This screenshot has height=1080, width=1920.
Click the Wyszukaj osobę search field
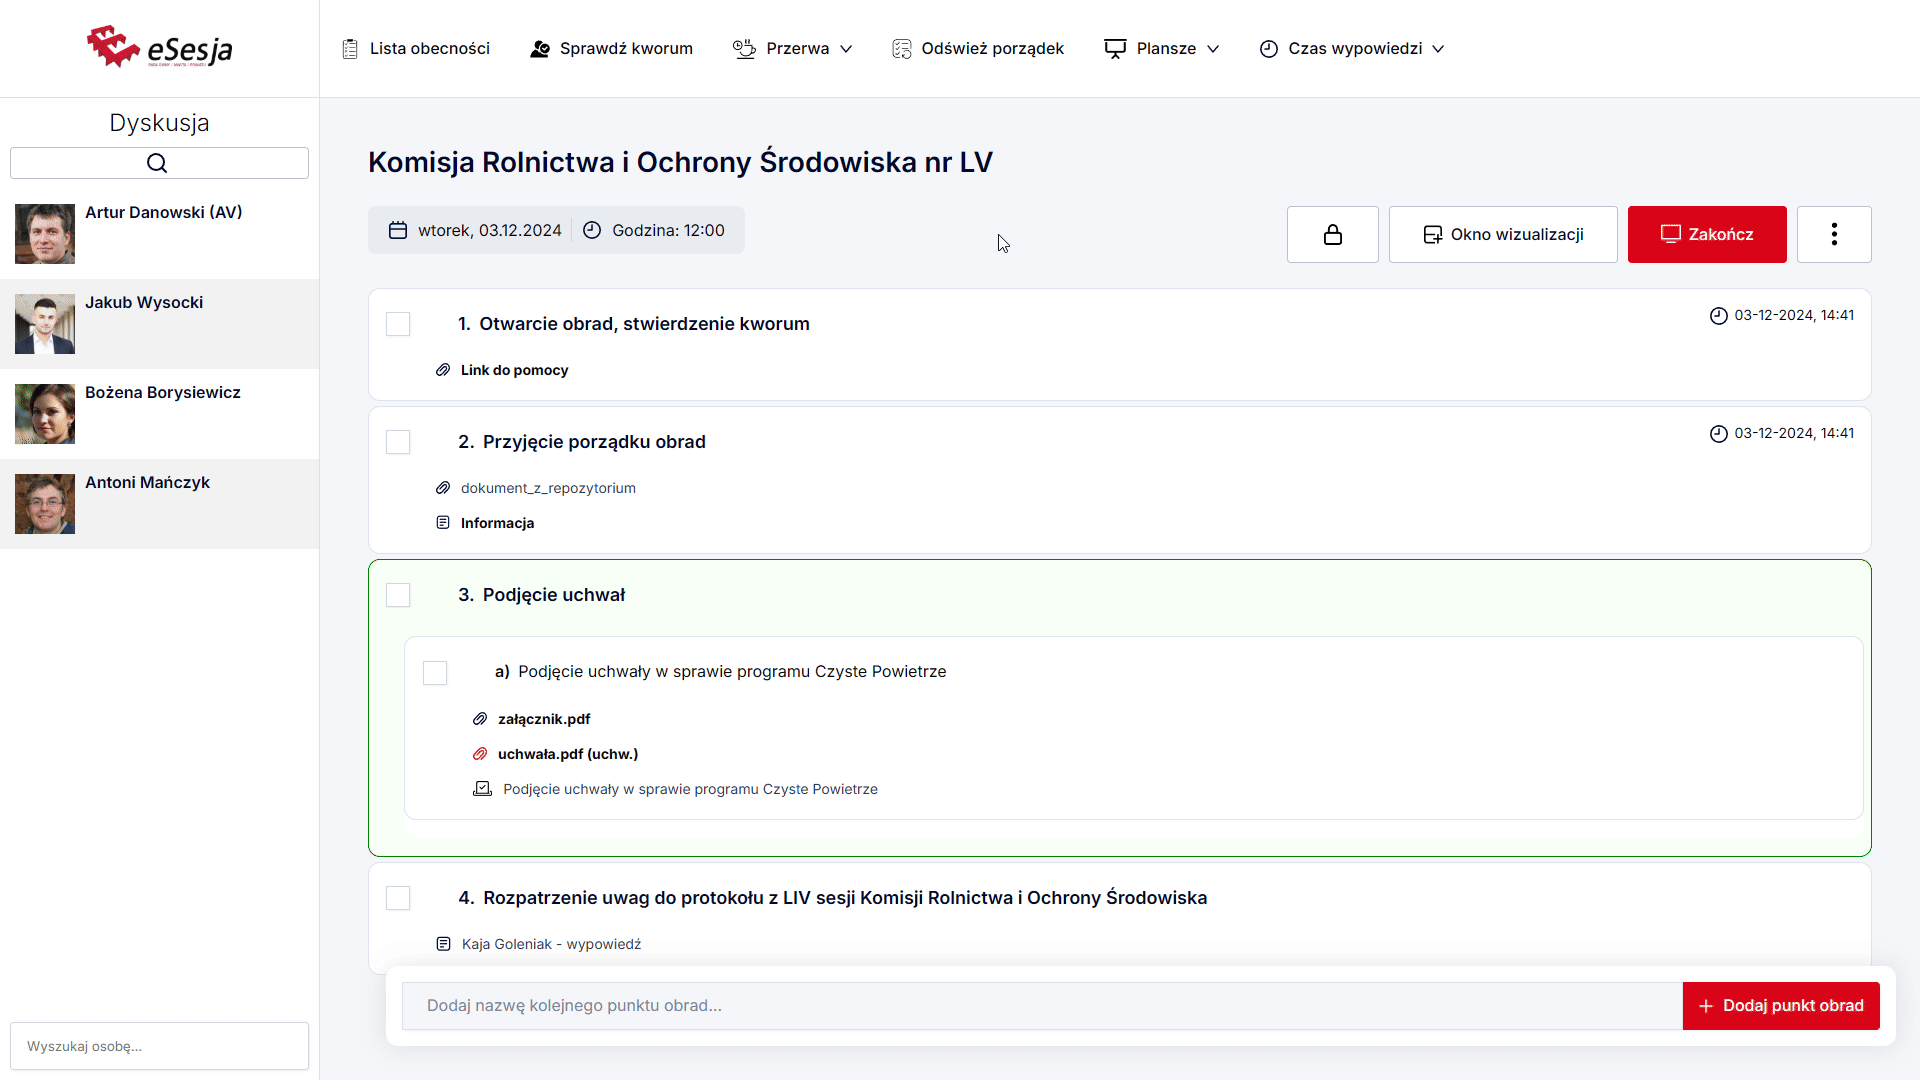coord(159,1046)
